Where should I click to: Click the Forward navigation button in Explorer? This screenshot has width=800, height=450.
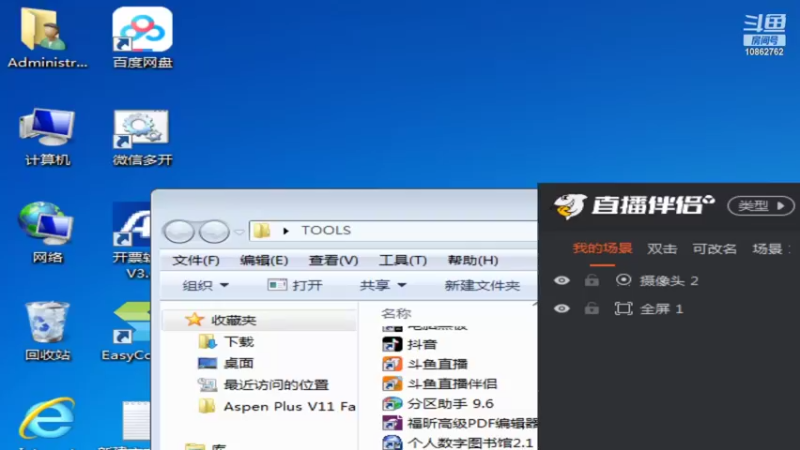click(x=214, y=232)
